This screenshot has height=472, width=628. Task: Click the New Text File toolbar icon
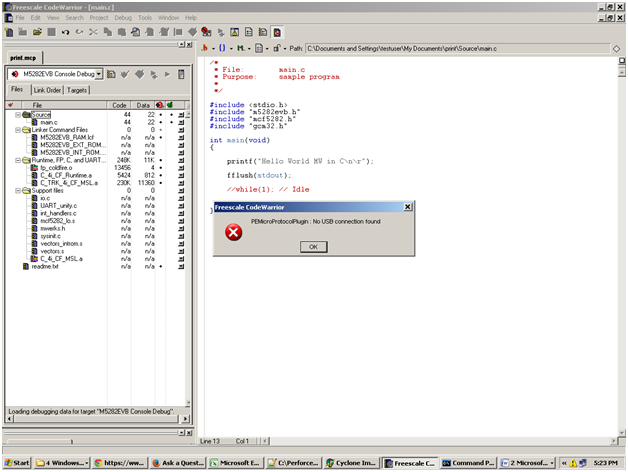[9, 32]
